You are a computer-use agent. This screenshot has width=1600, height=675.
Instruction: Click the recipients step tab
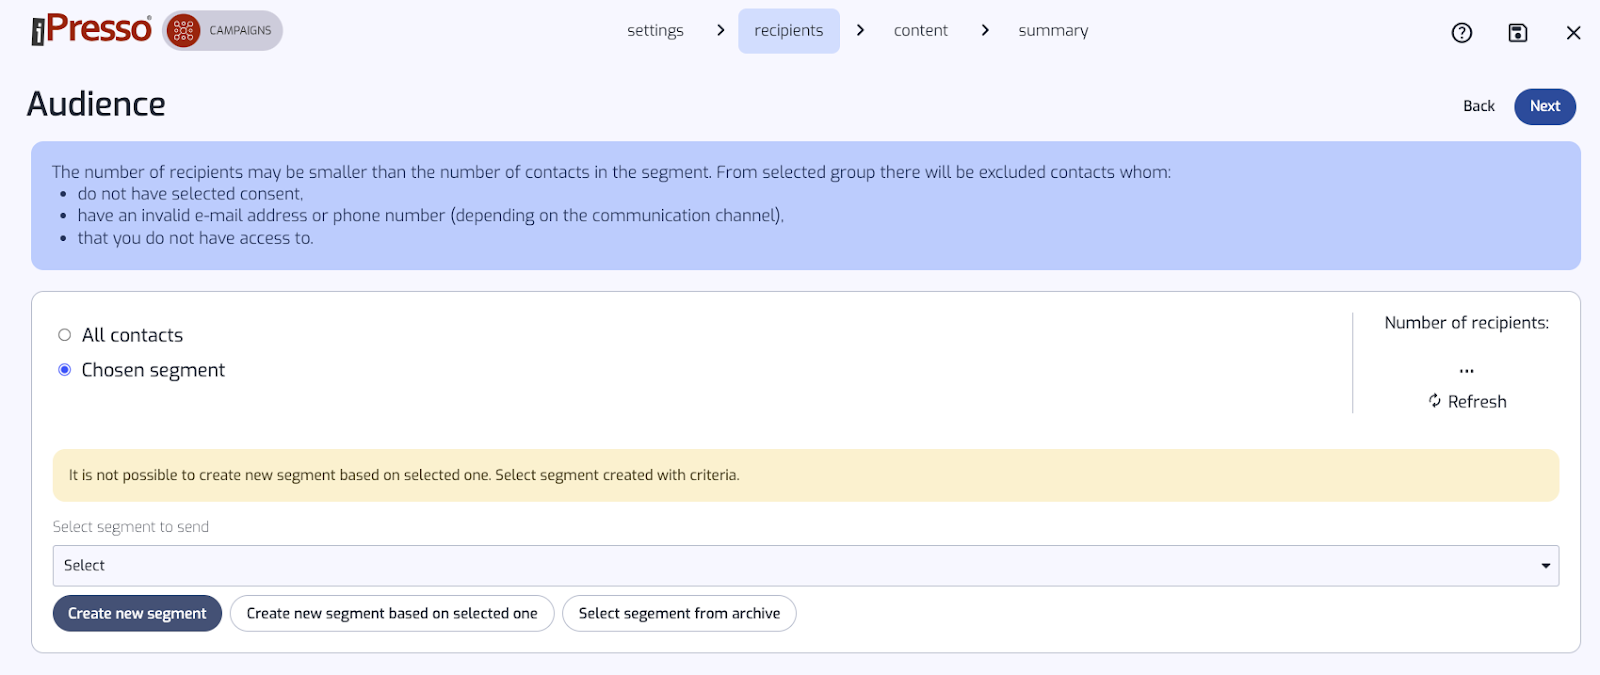pos(788,31)
